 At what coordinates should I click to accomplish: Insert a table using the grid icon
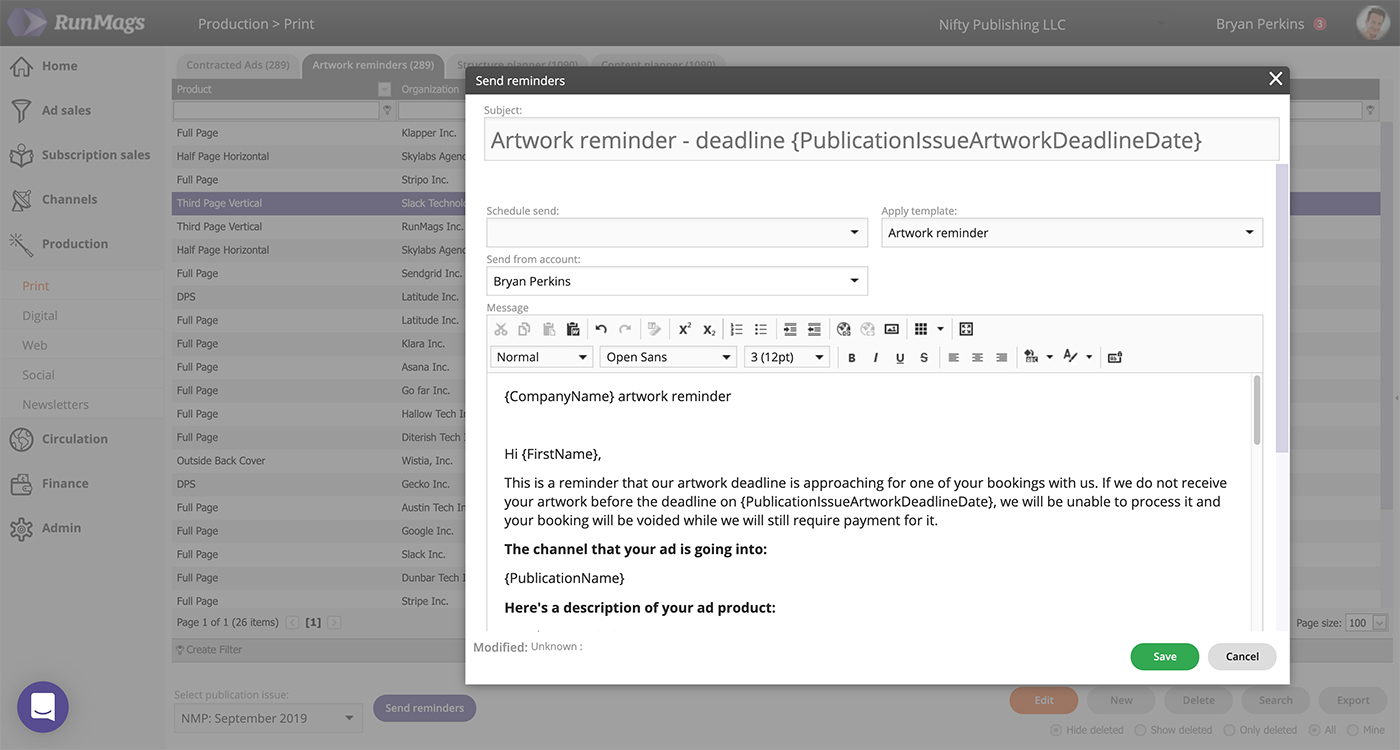tap(921, 329)
